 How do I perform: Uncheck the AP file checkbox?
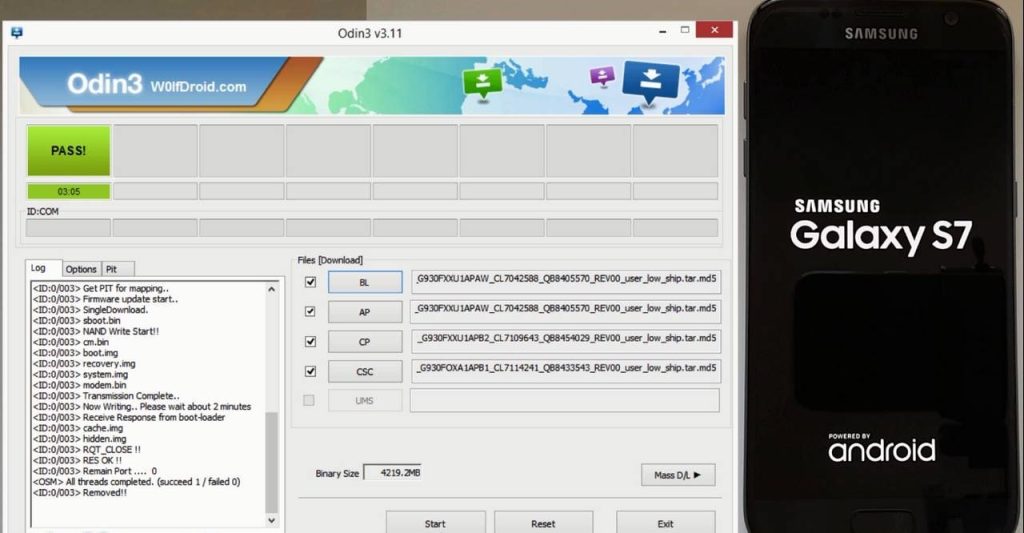click(310, 312)
